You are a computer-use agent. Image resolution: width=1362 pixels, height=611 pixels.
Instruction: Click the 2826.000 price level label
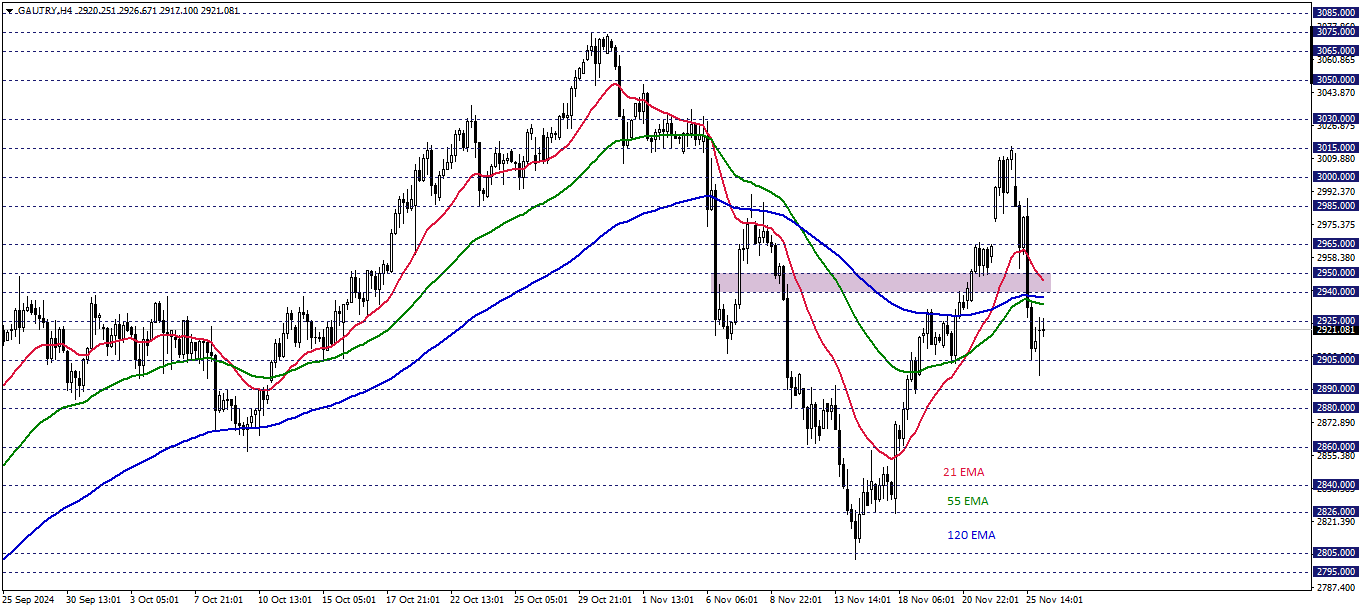pyautogui.click(x=1336, y=512)
